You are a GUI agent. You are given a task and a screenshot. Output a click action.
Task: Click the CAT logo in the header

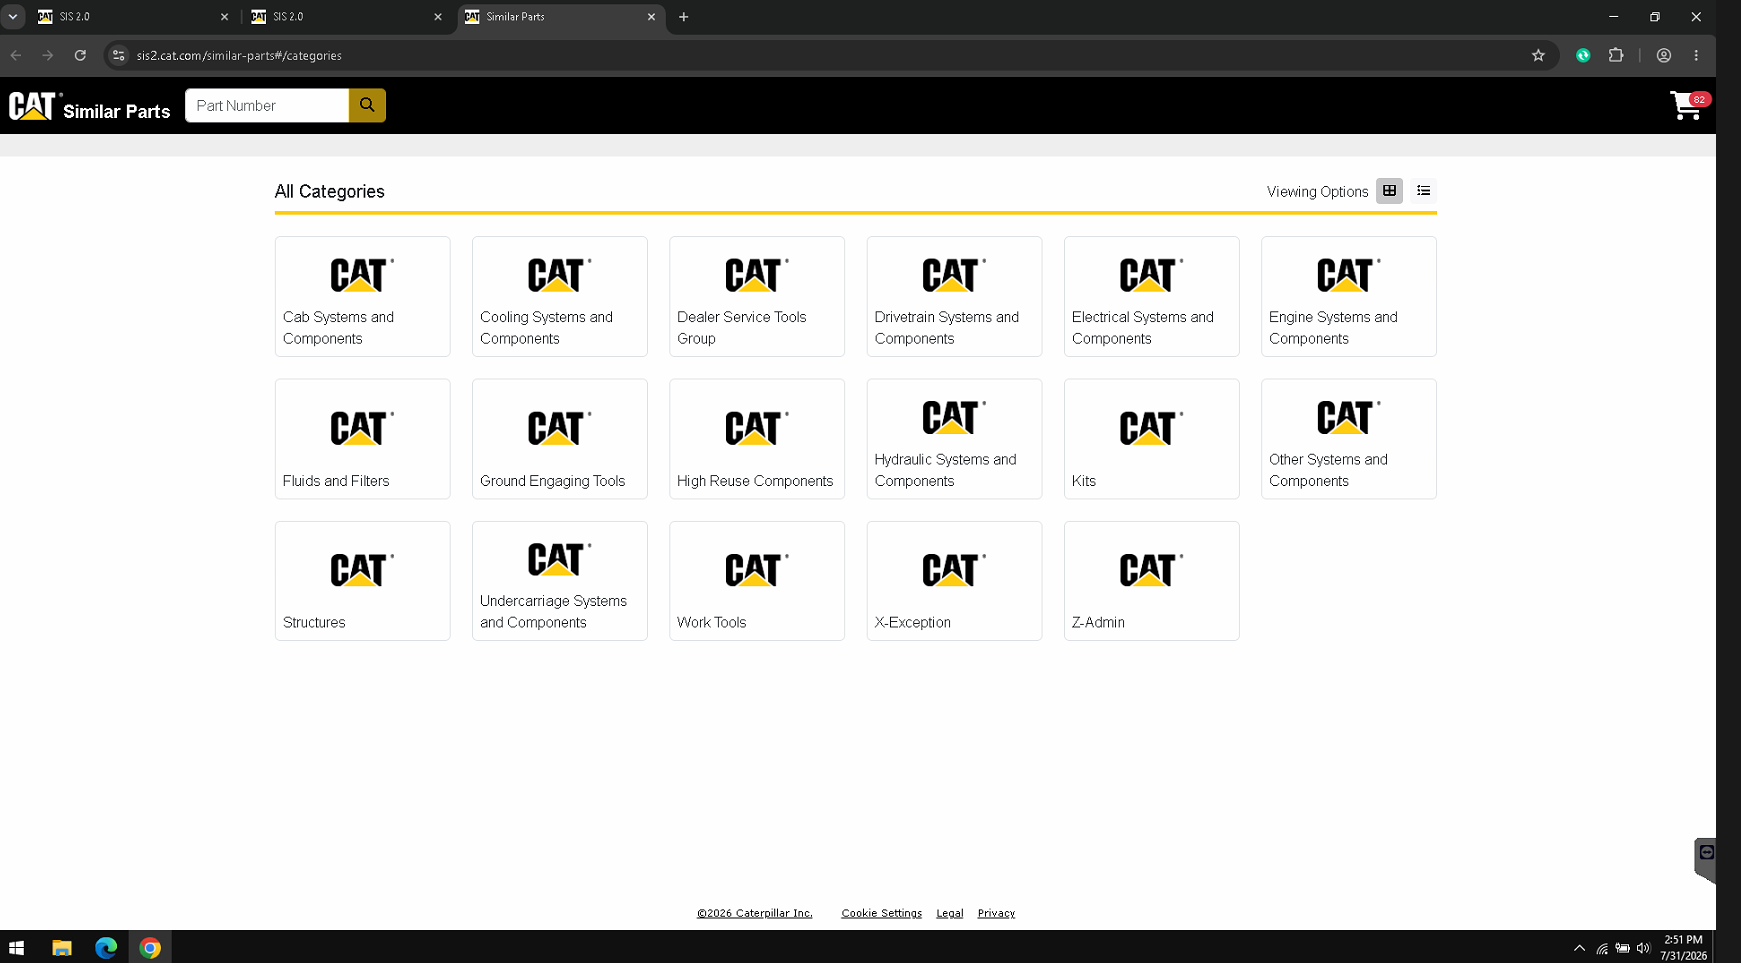(33, 105)
